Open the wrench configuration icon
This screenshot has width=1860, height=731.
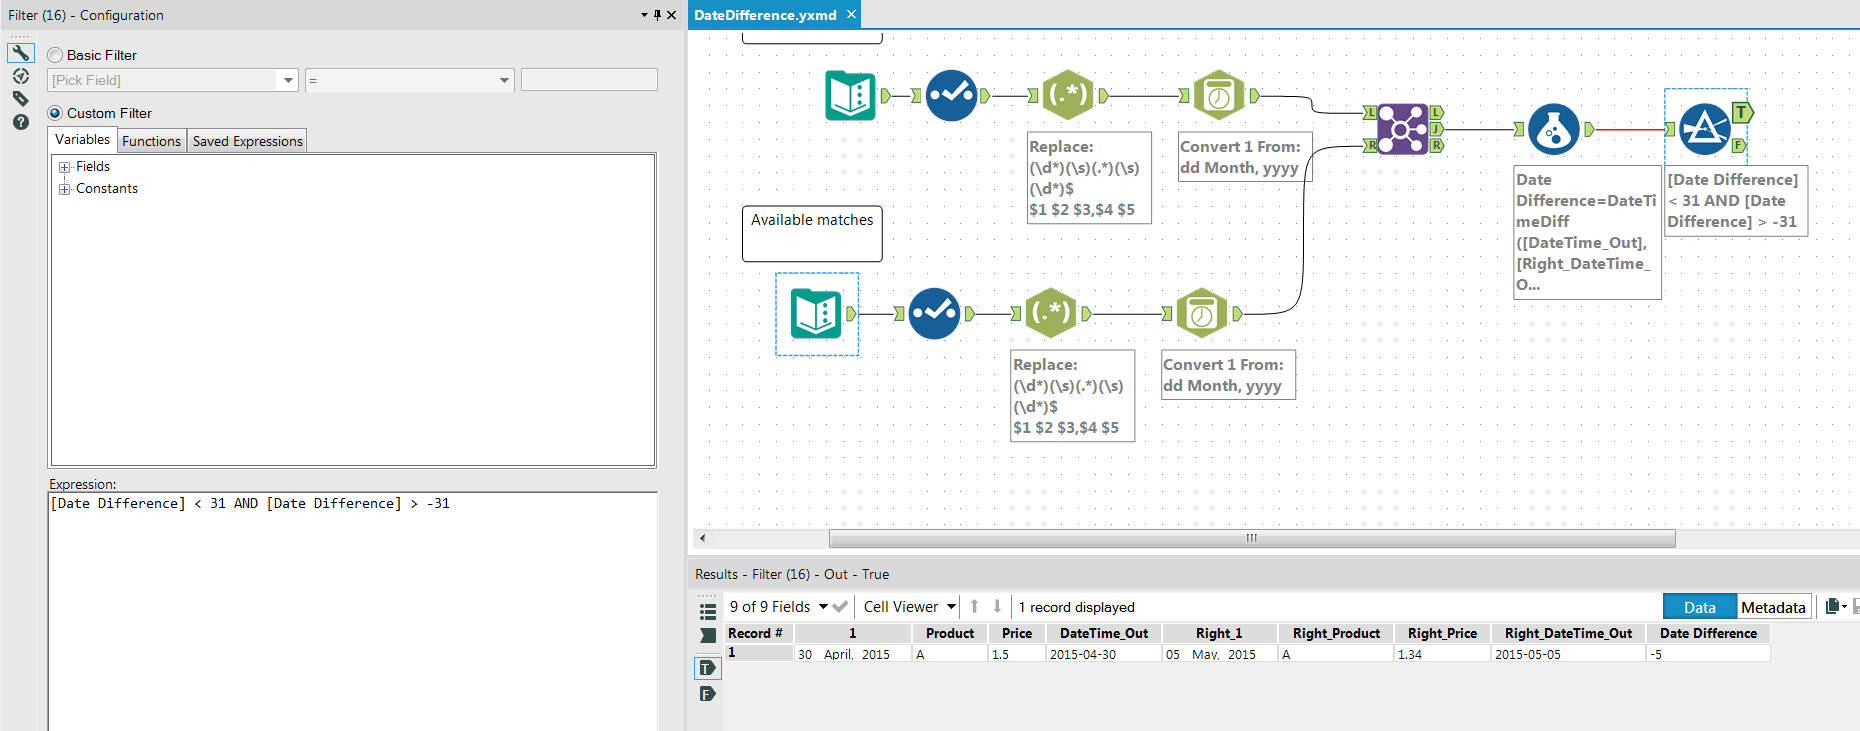pos(20,53)
